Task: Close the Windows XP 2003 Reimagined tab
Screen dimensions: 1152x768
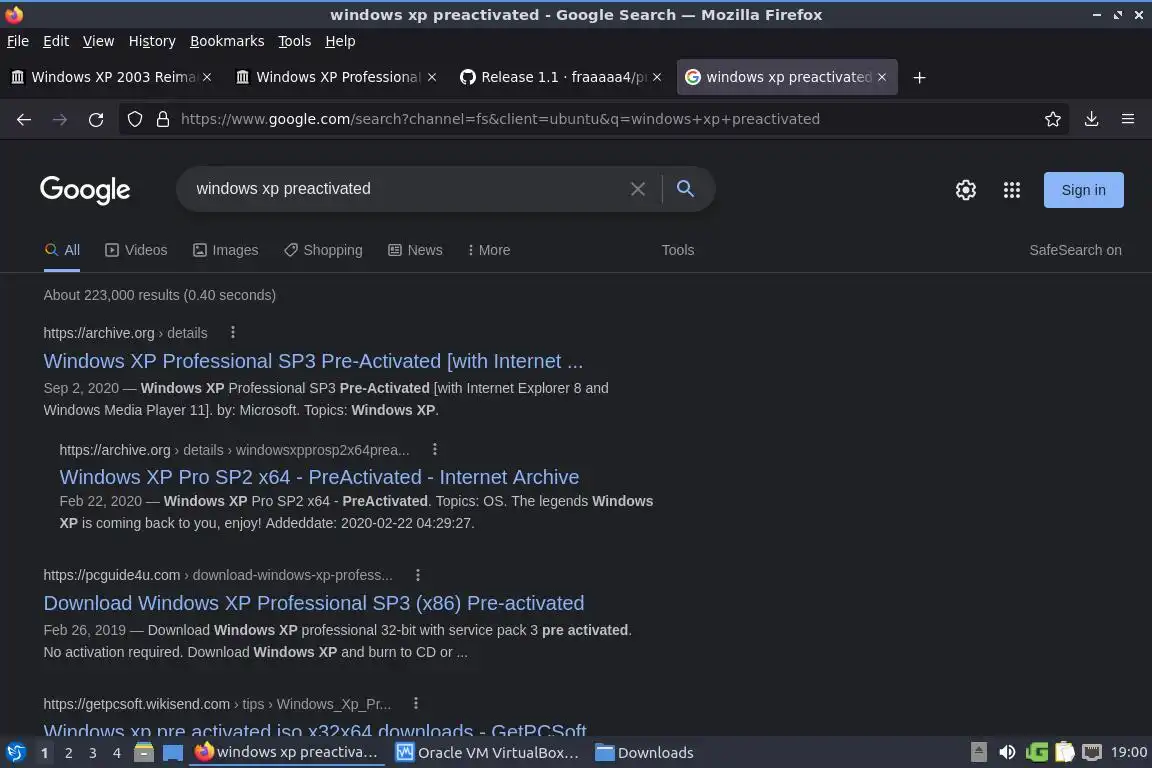Action: tap(207, 77)
